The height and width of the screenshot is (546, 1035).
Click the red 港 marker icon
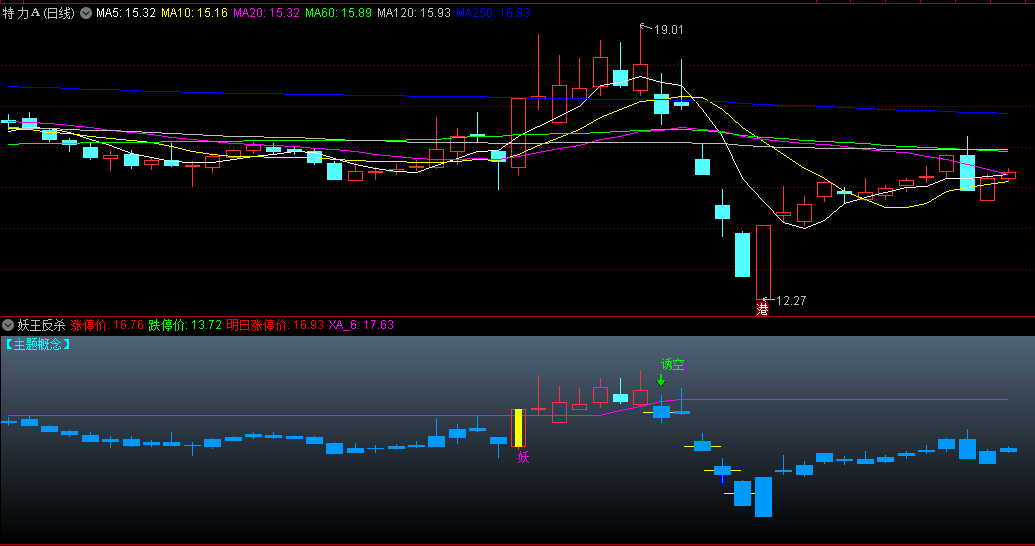point(762,309)
